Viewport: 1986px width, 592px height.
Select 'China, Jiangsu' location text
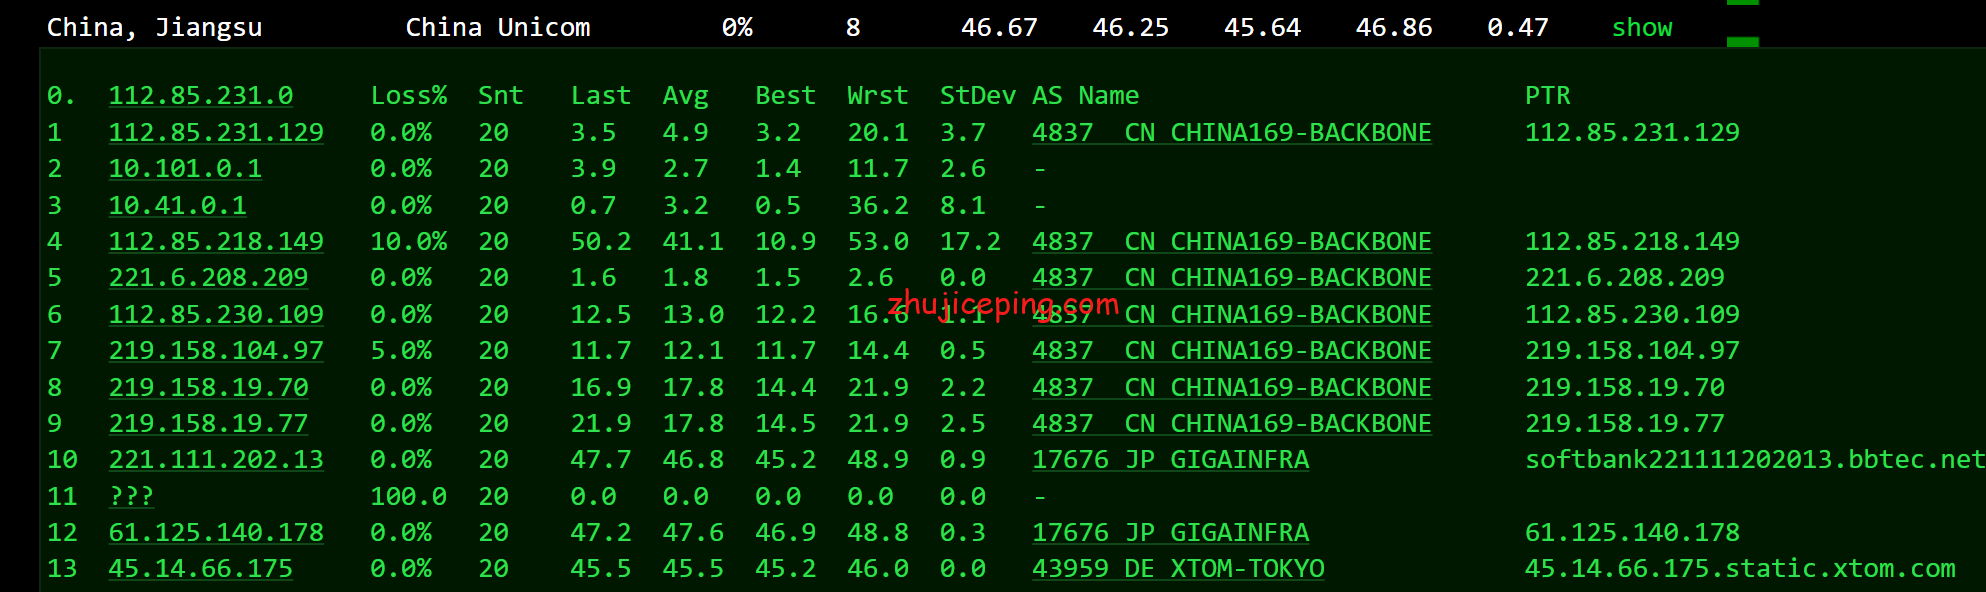pyautogui.click(x=155, y=28)
